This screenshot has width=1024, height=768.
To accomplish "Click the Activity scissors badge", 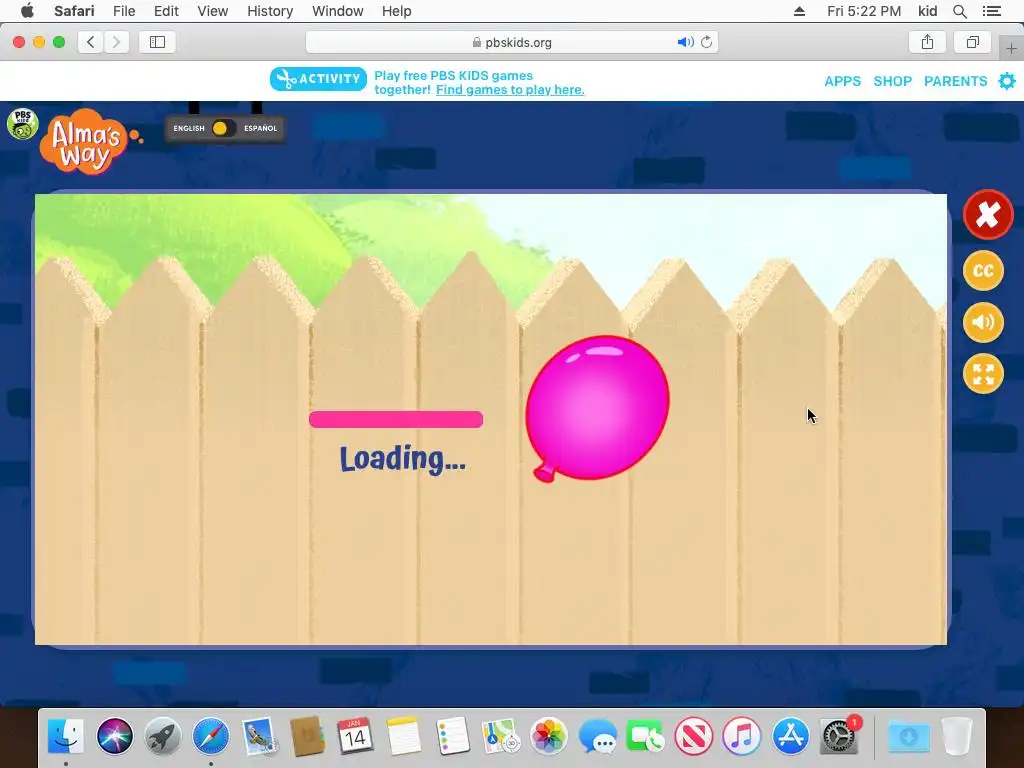I will [x=318, y=79].
